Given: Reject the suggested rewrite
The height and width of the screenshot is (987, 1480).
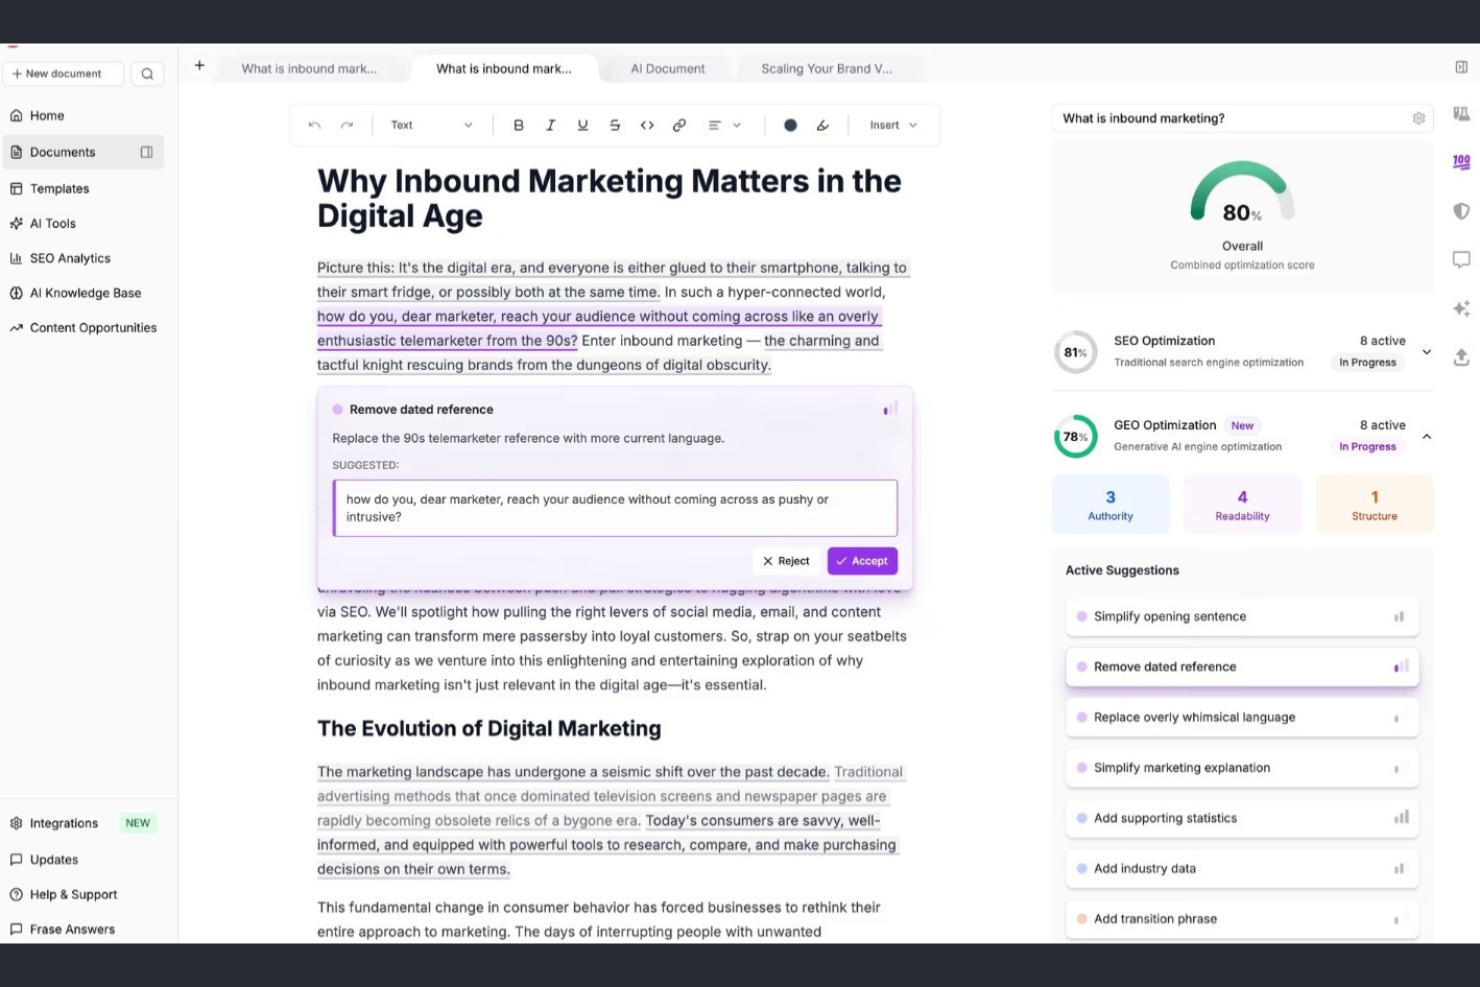Looking at the screenshot, I should [x=786, y=561].
